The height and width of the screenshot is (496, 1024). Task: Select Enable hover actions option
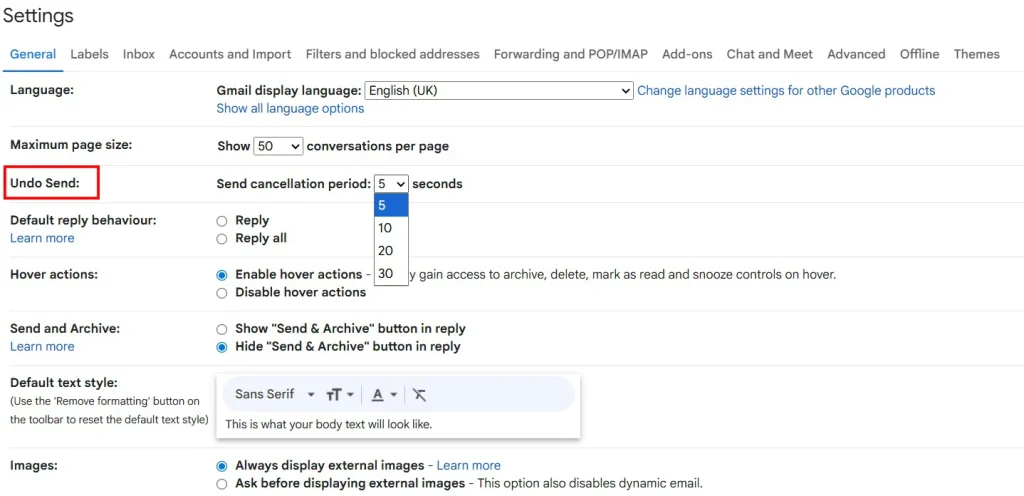pos(222,275)
